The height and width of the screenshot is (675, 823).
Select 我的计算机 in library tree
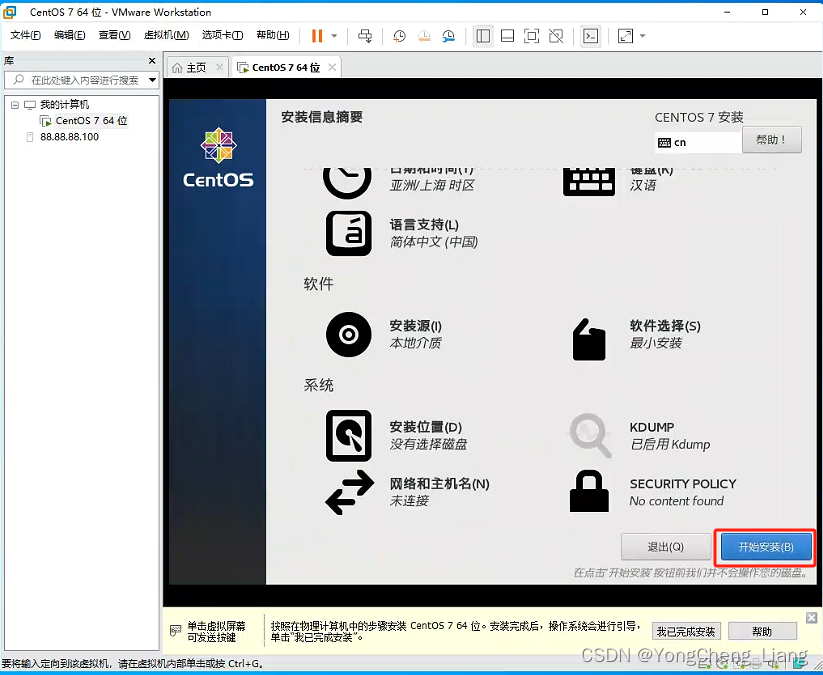point(65,104)
